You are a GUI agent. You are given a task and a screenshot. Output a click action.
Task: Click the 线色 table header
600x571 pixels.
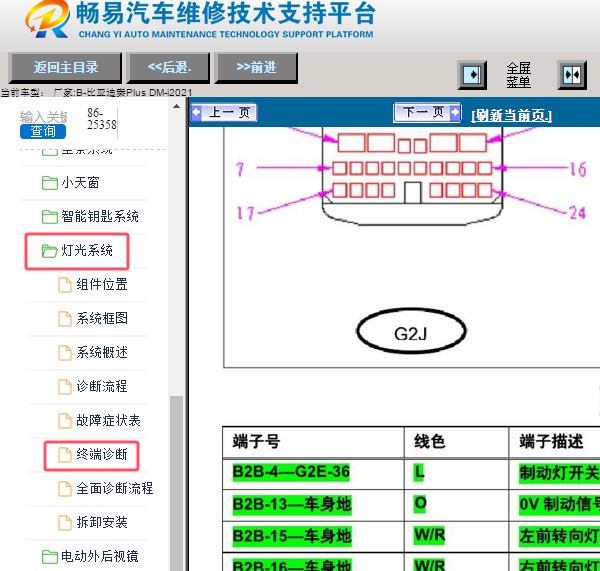pos(429,441)
